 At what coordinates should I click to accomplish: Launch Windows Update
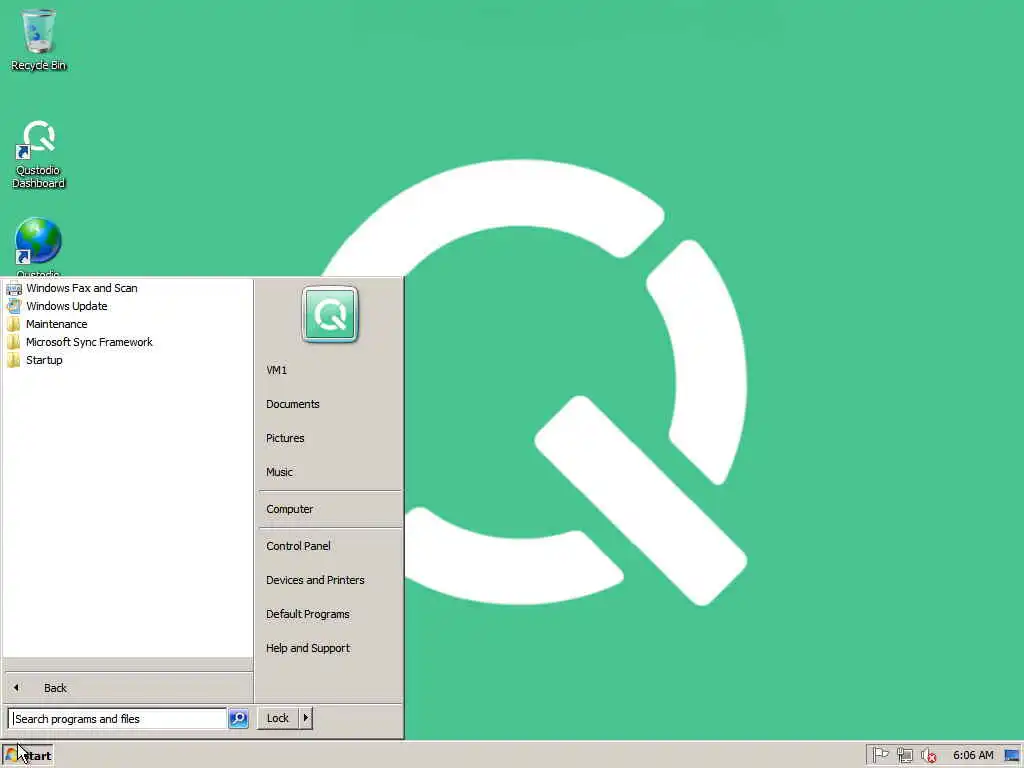(67, 306)
